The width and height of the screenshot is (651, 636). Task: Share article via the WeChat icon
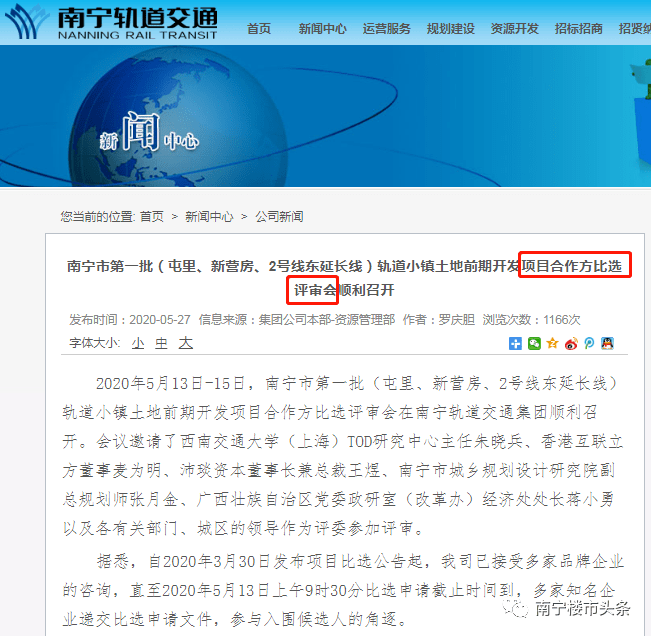[534, 344]
